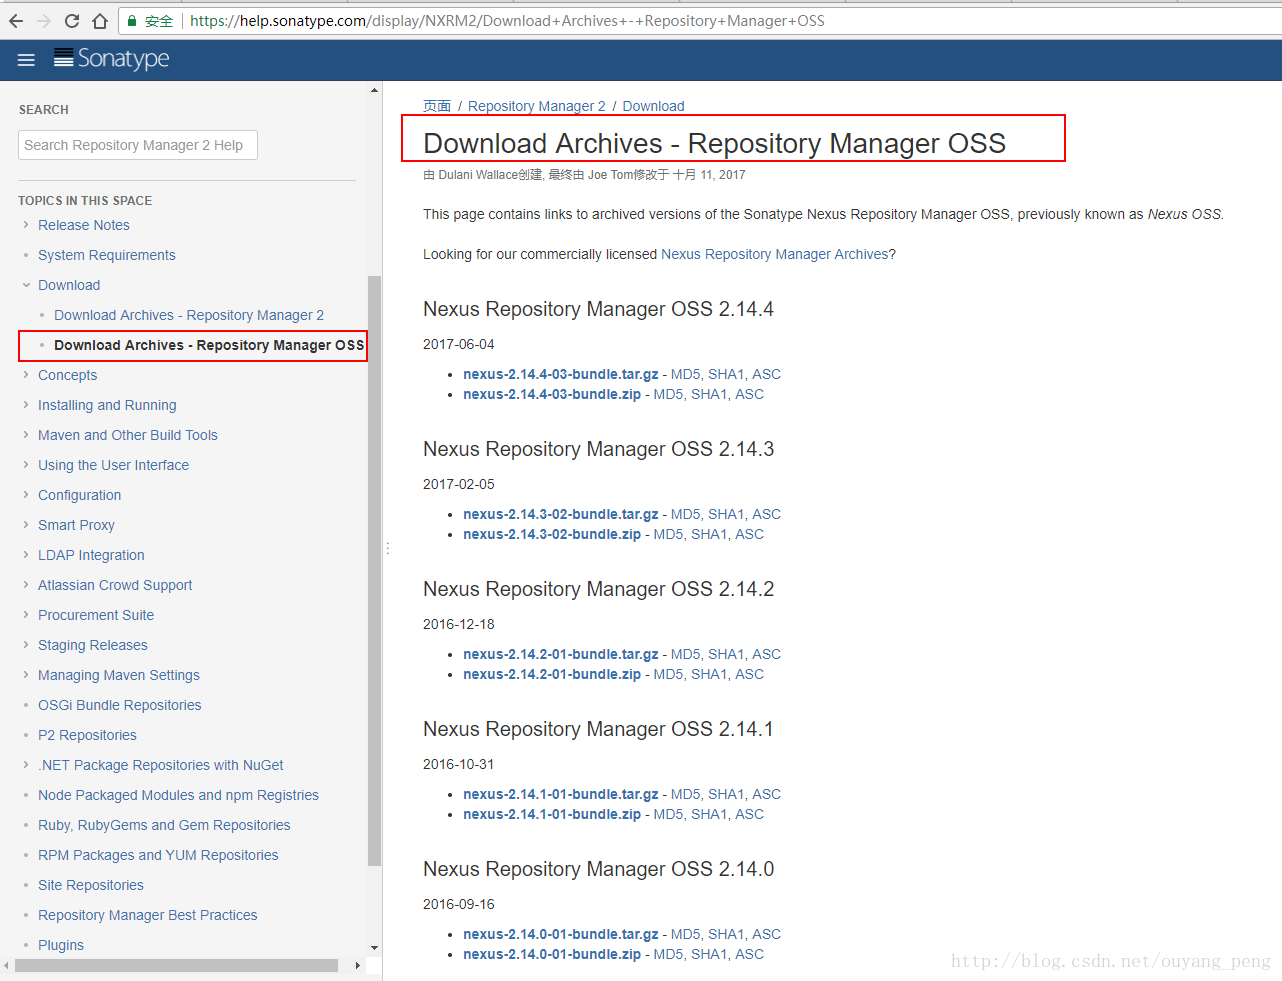Screen dimensions: 1282x981
Task: Expand Maven and Other Build Tools chevron
Action: coord(26,435)
